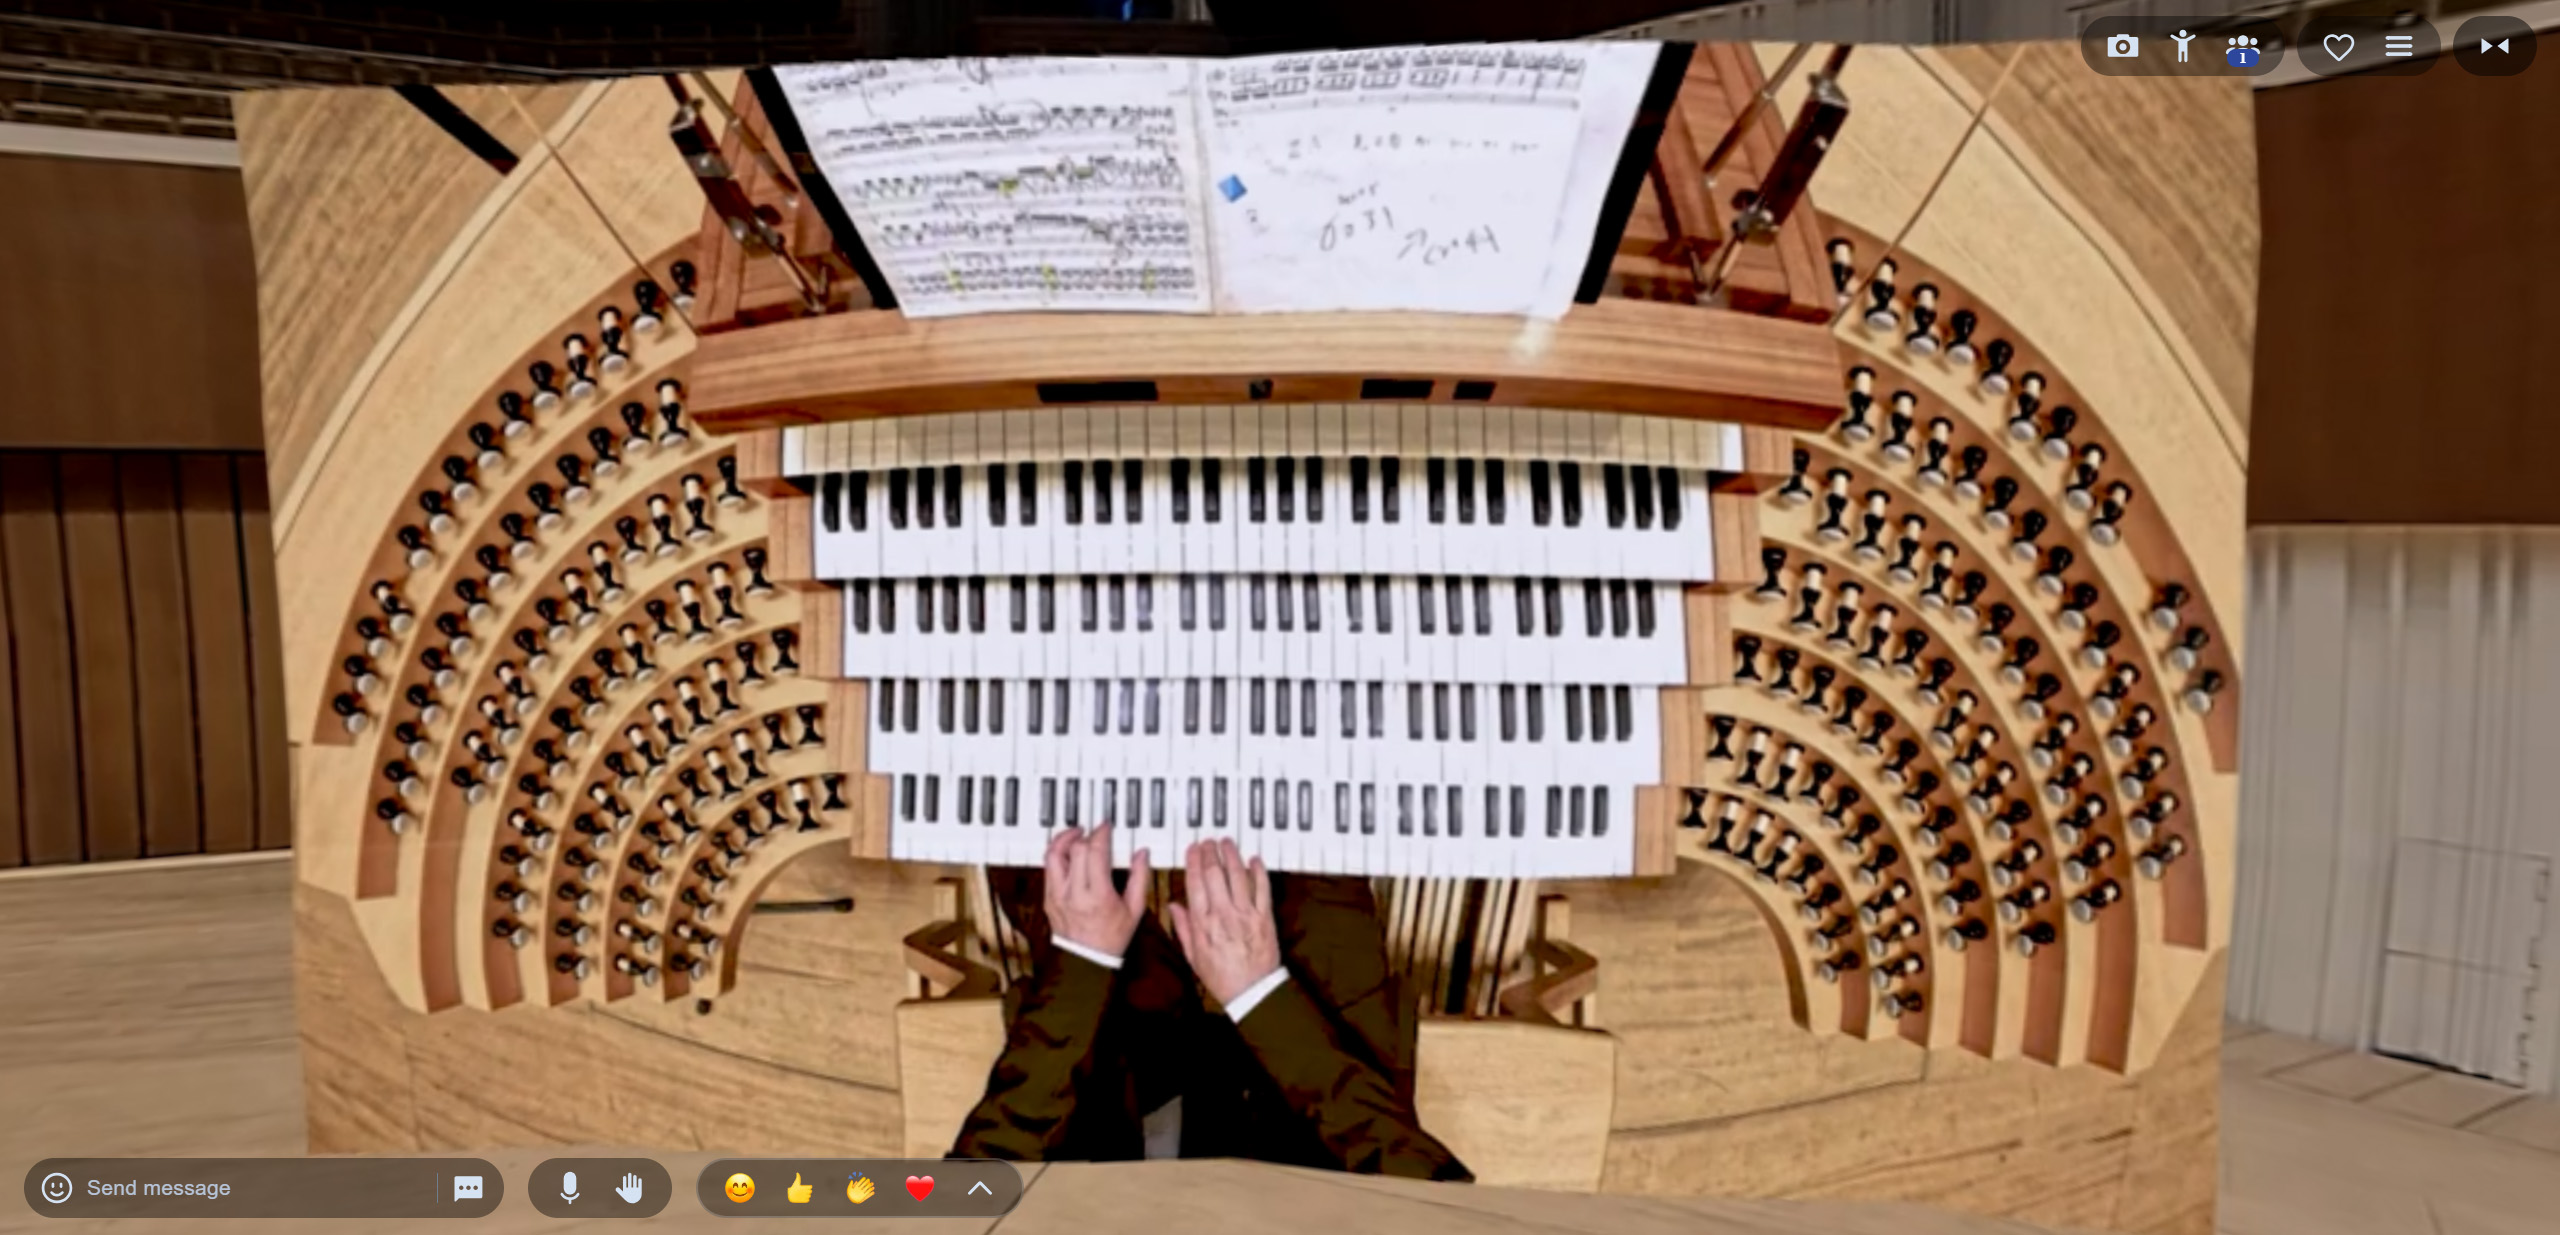
Task: Open the hamburger menu
Action: click(2398, 46)
